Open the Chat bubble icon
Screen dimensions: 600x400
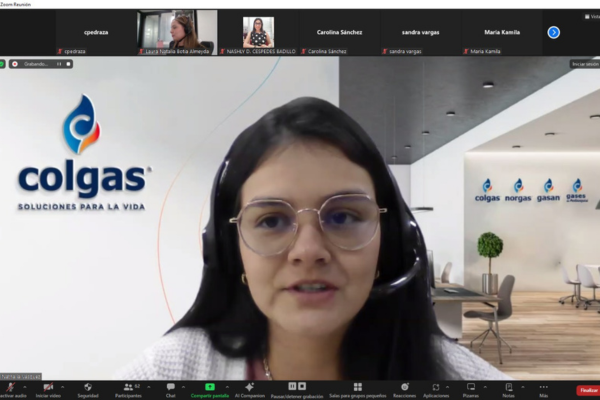pyautogui.click(x=171, y=387)
